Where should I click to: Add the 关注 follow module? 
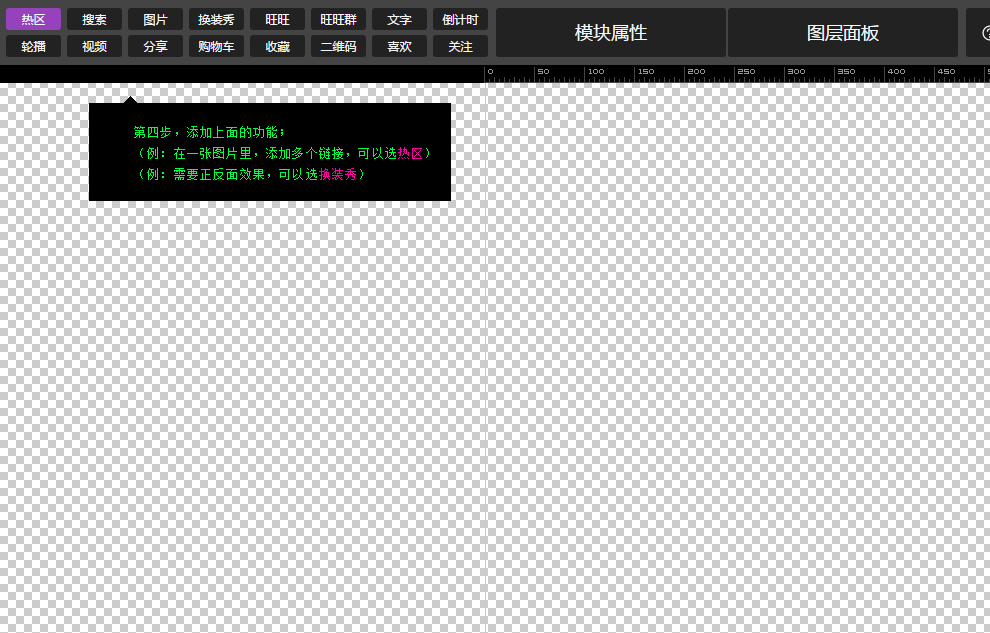point(460,46)
